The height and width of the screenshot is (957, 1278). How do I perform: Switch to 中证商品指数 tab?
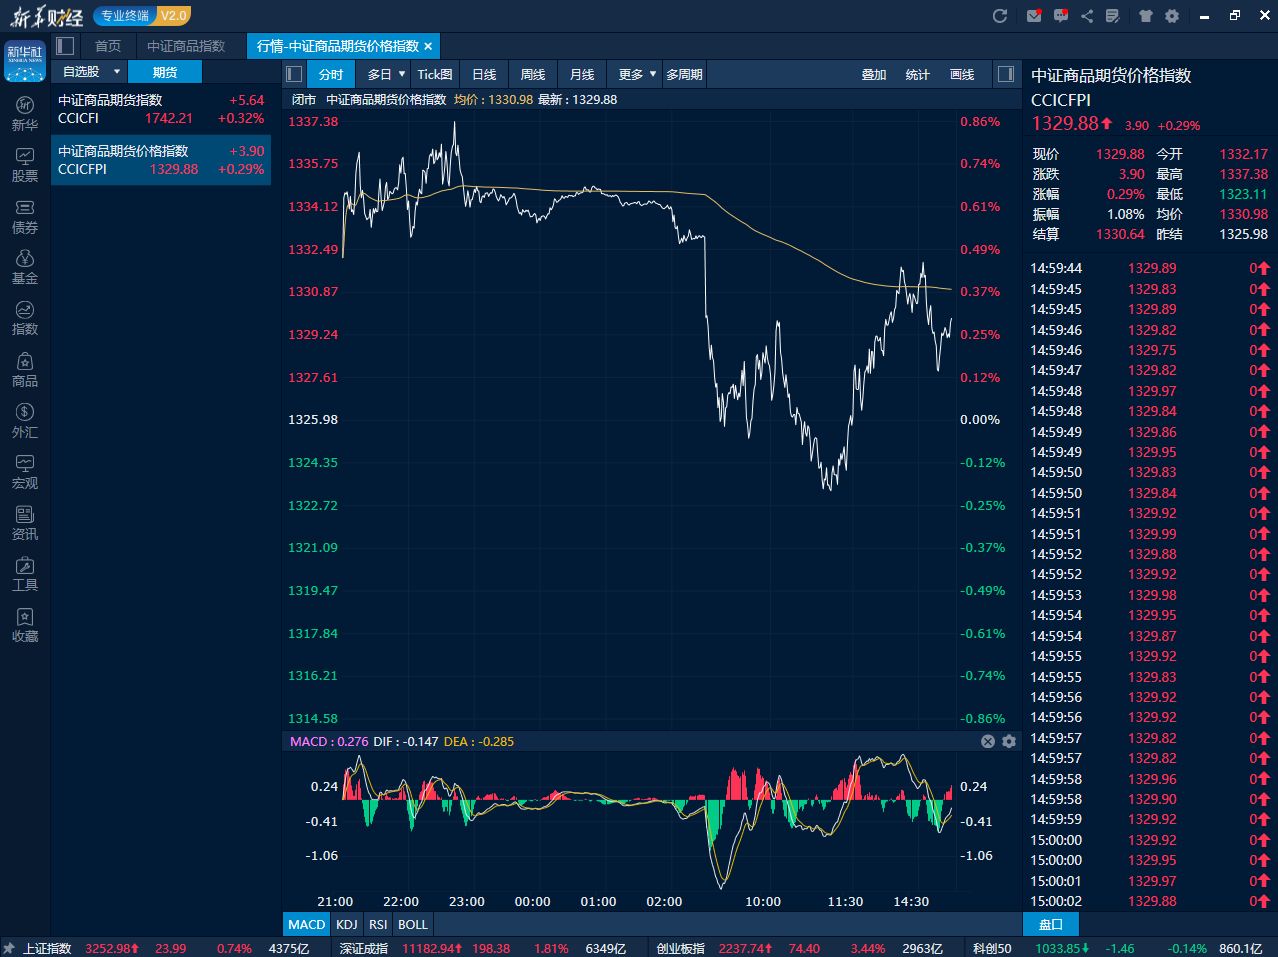point(186,46)
